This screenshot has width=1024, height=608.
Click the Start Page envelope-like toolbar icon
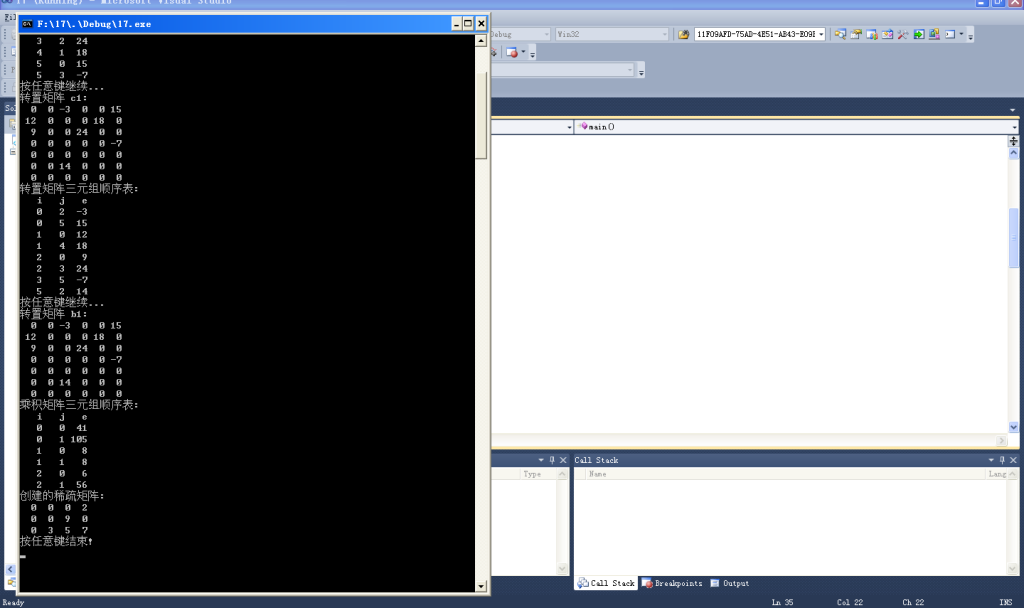[888, 35]
